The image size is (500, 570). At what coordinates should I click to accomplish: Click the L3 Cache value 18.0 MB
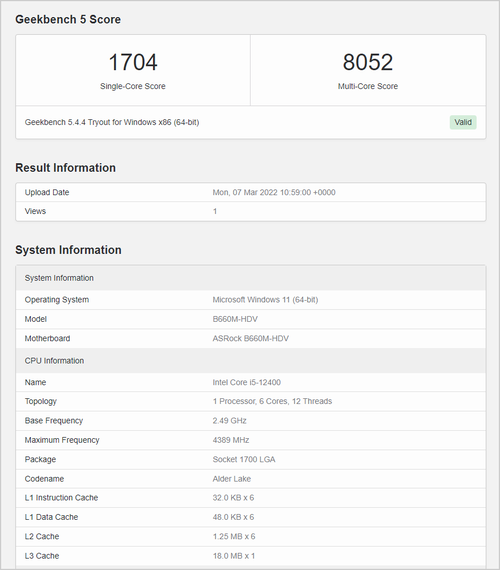click(233, 556)
